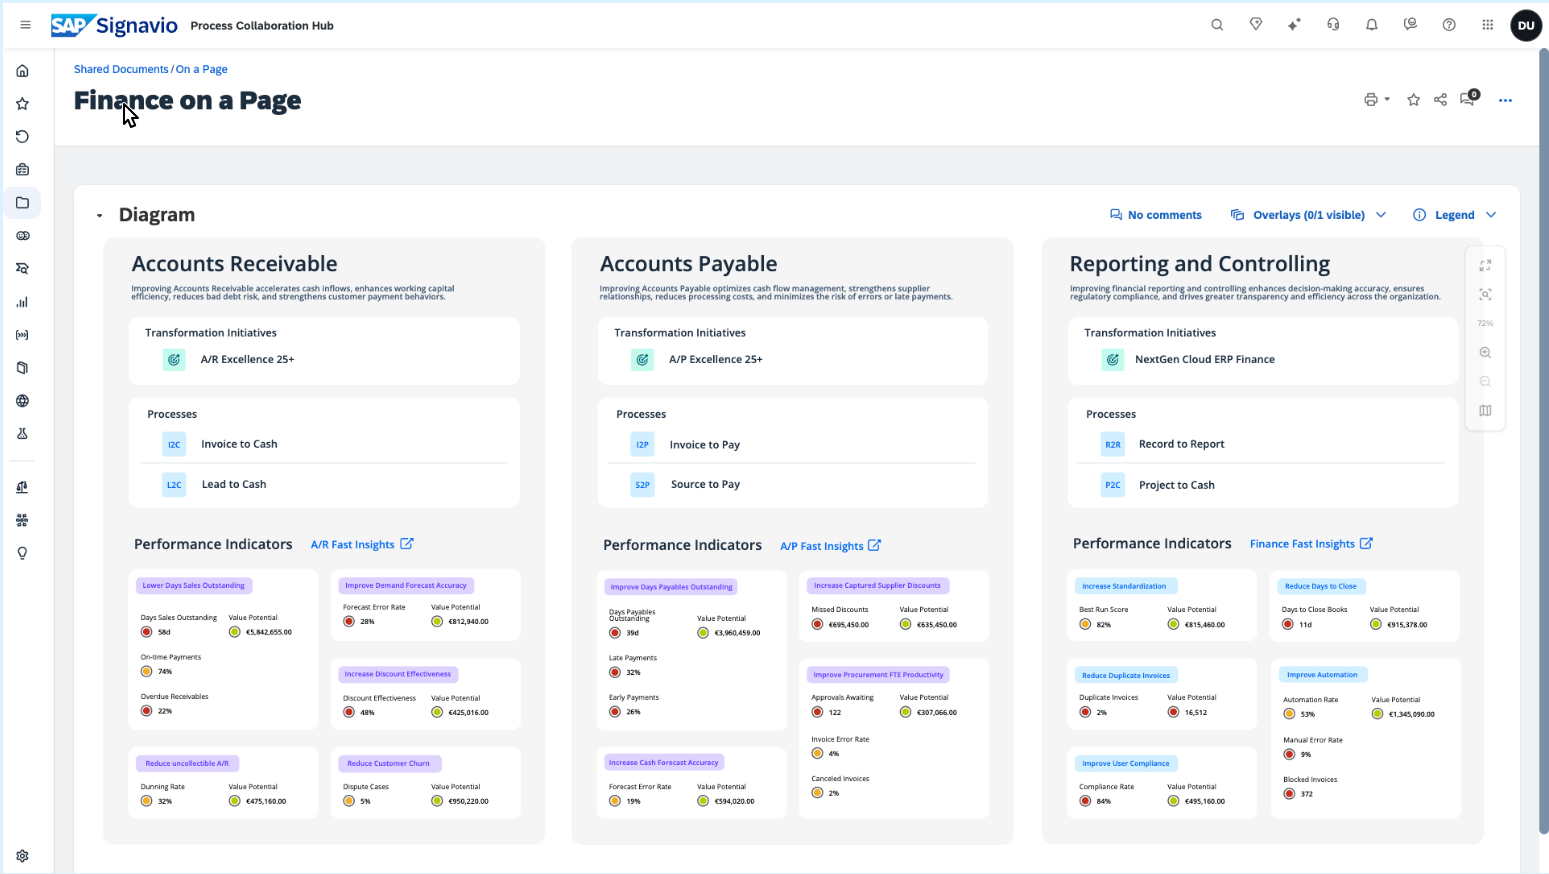This screenshot has width=1549, height=874.
Task: Click the help question mark icon
Action: (x=1449, y=25)
